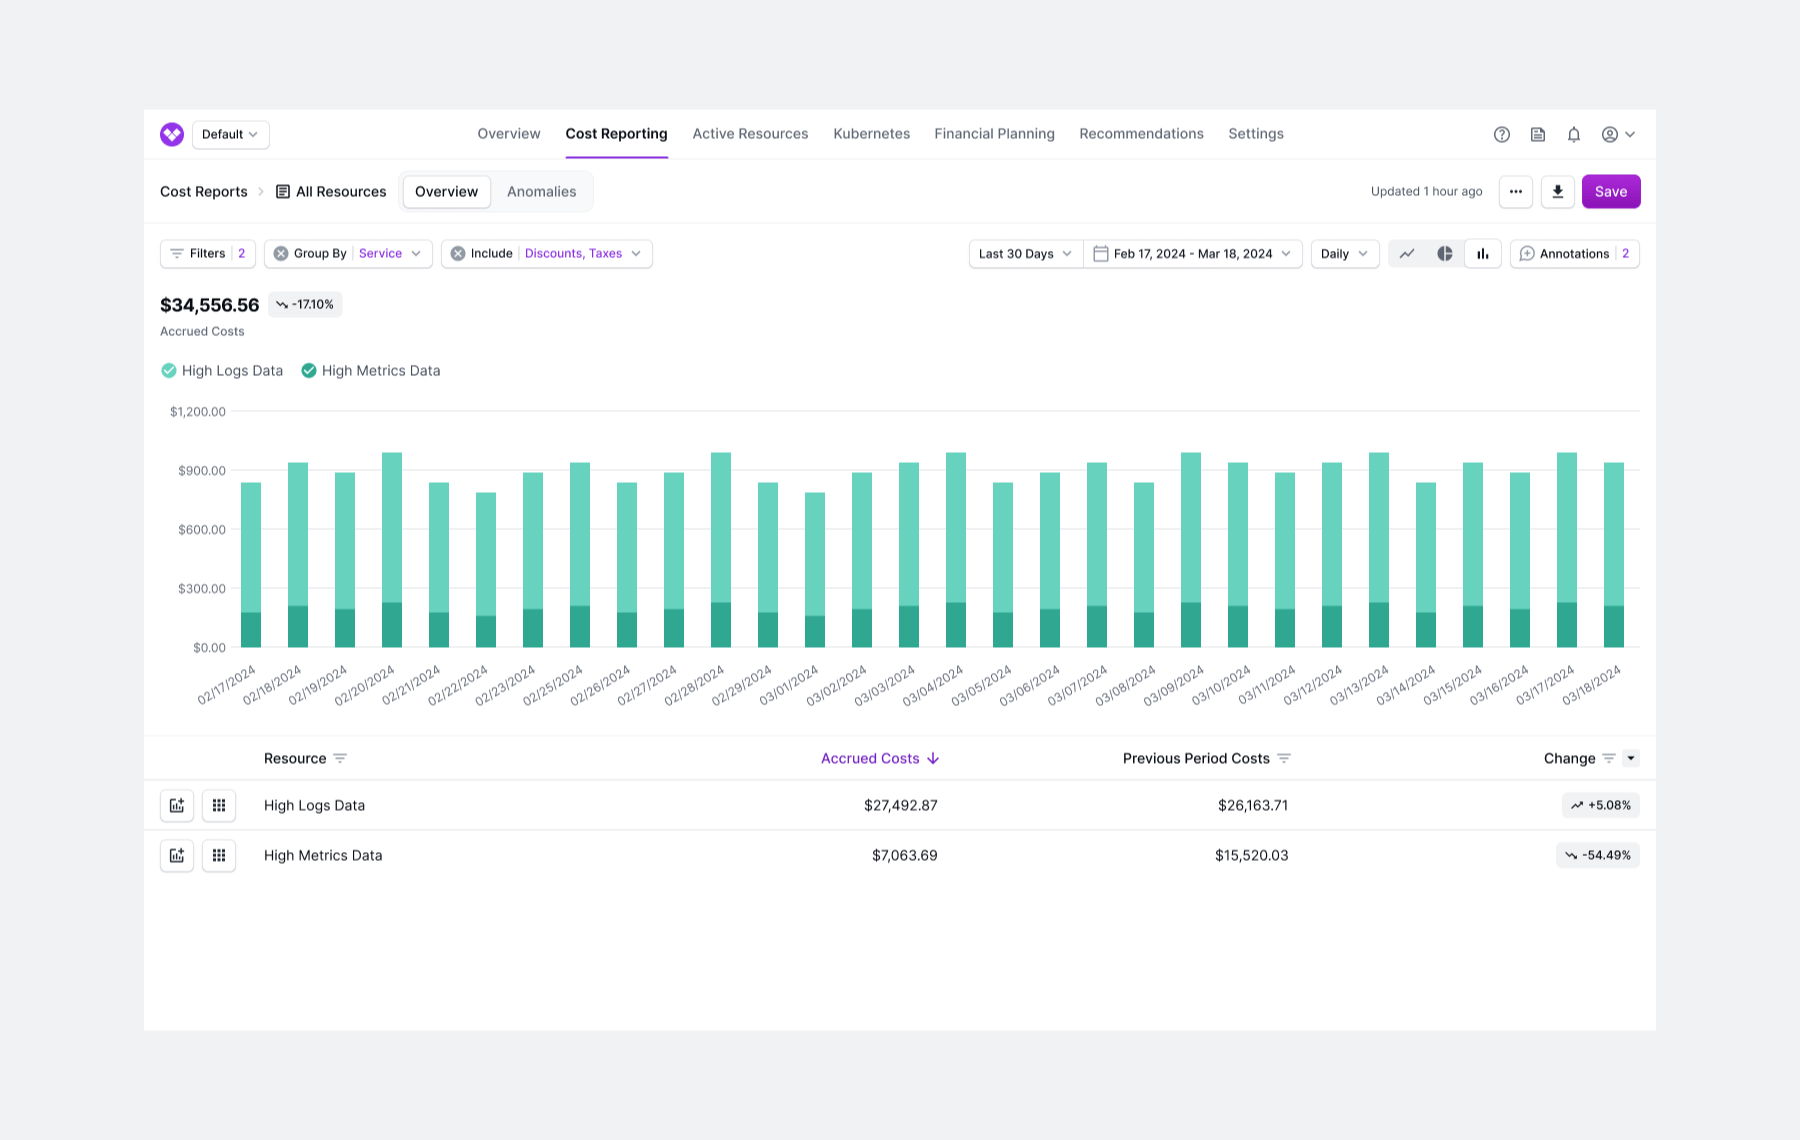Image resolution: width=1800 pixels, height=1140 pixels.
Task: Expand the Last 30 Days dropdown
Action: [x=1025, y=254]
